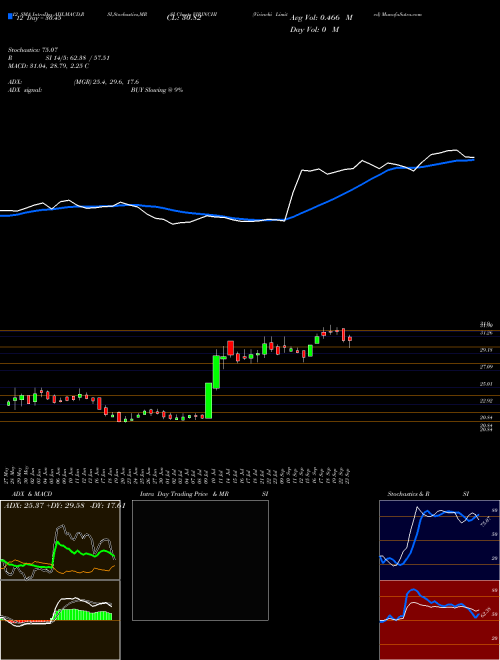The height and width of the screenshot is (660, 500).
Task: Click the 22.92 price axis label
Action: pos(487,401)
